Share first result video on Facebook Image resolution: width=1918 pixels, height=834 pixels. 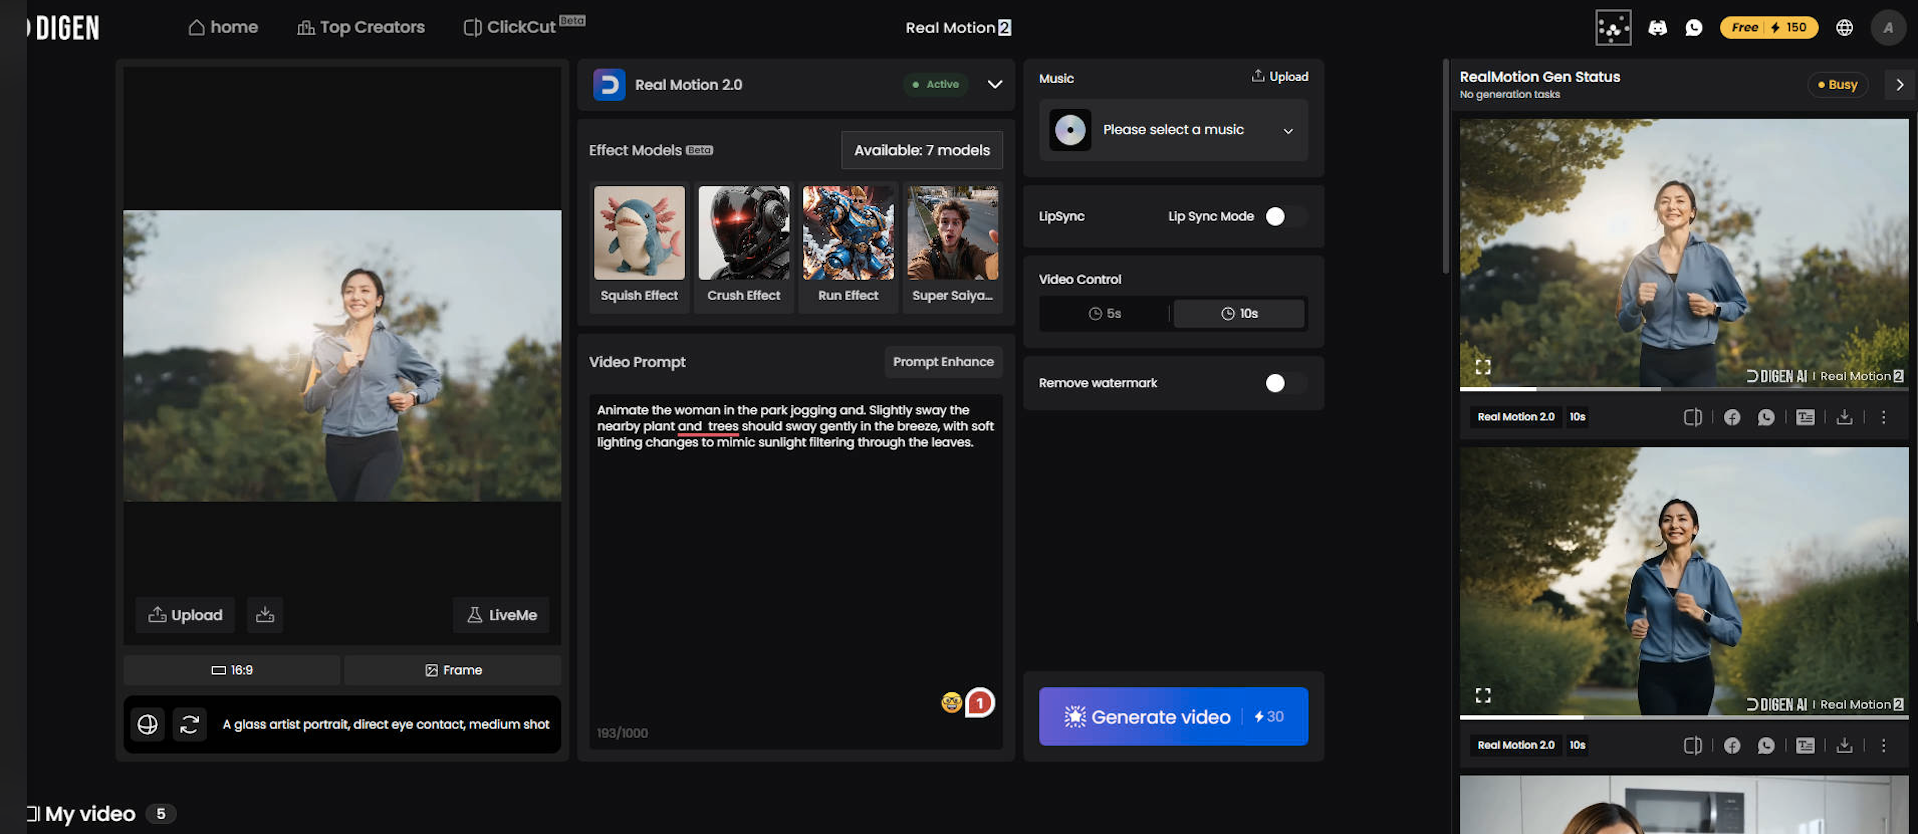pyautogui.click(x=1732, y=417)
